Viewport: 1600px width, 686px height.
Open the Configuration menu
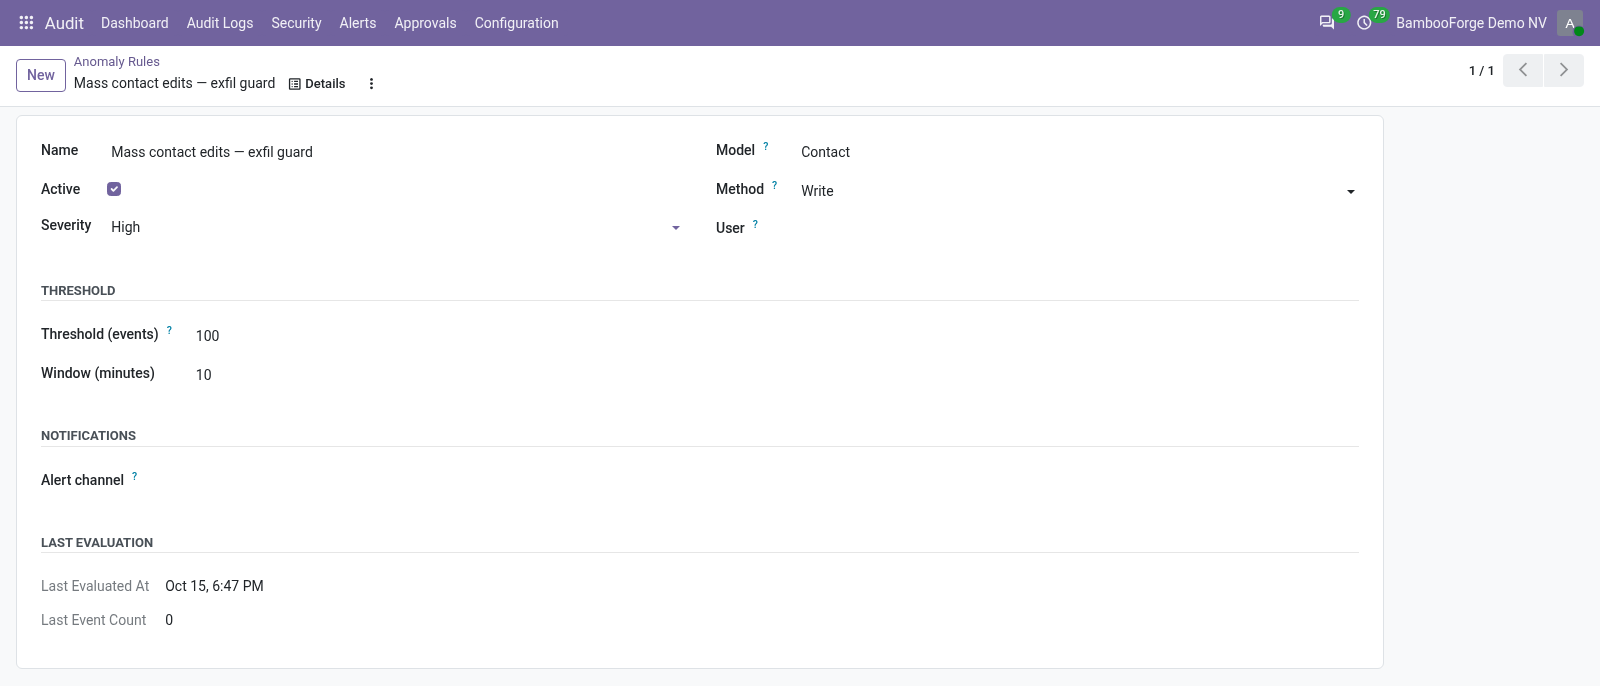pos(516,23)
